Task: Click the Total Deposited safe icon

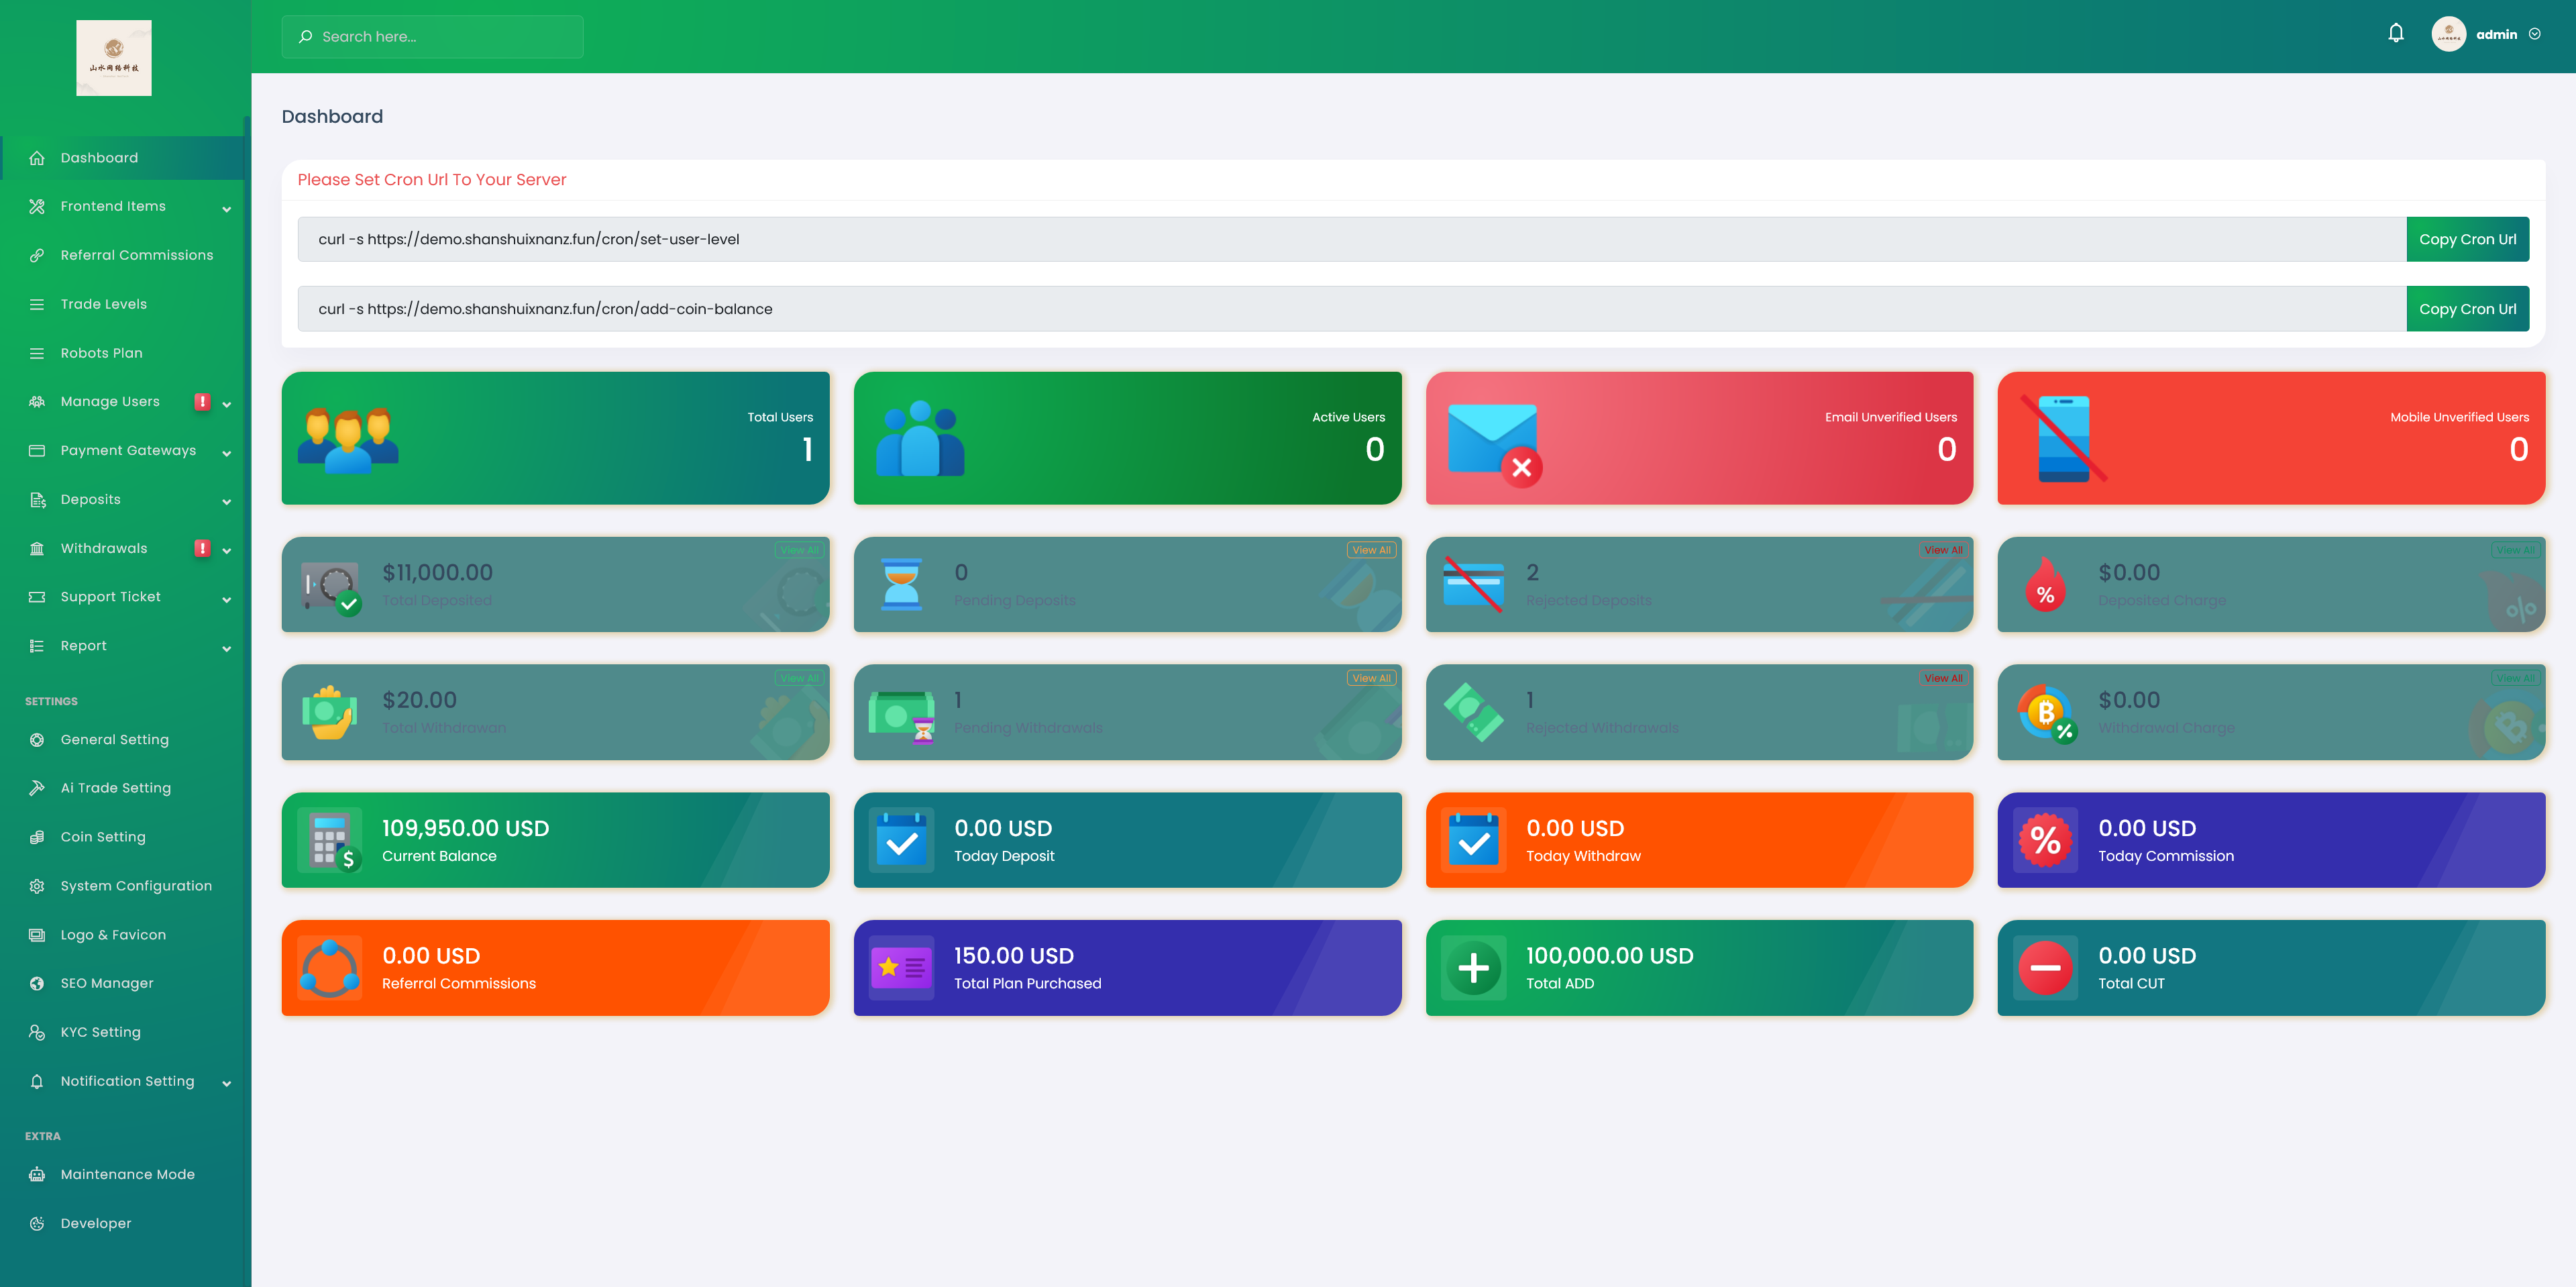Action: pyautogui.click(x=331, y=586)
